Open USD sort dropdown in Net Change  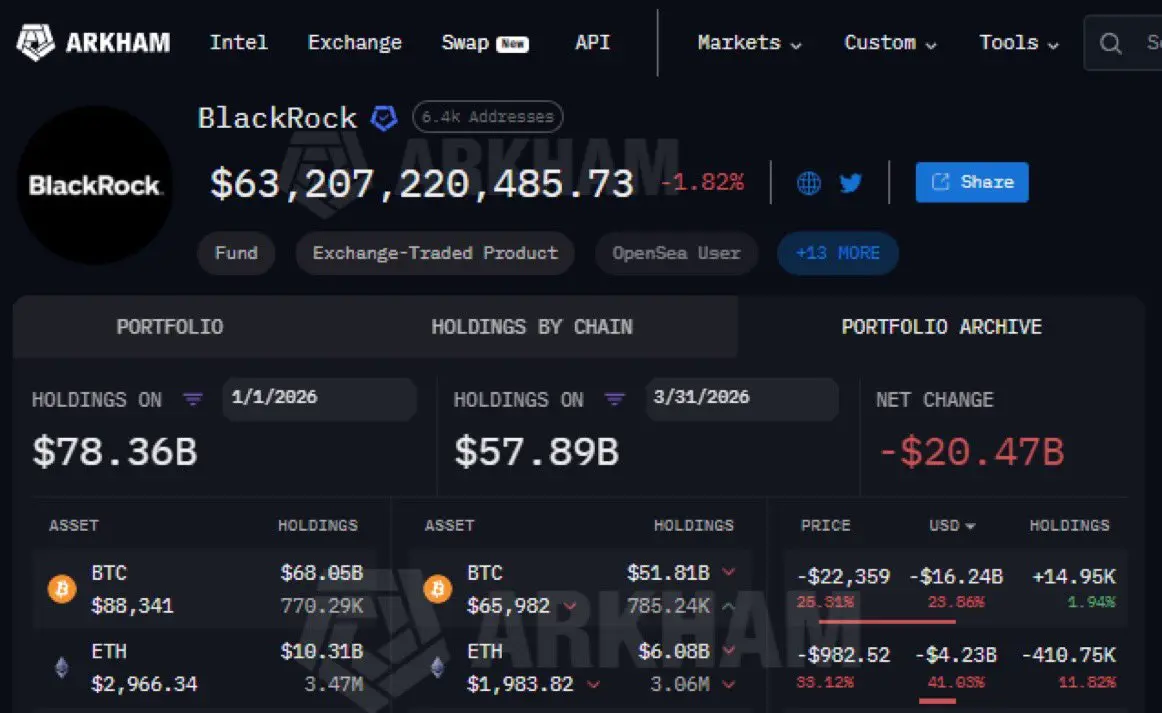952,525
